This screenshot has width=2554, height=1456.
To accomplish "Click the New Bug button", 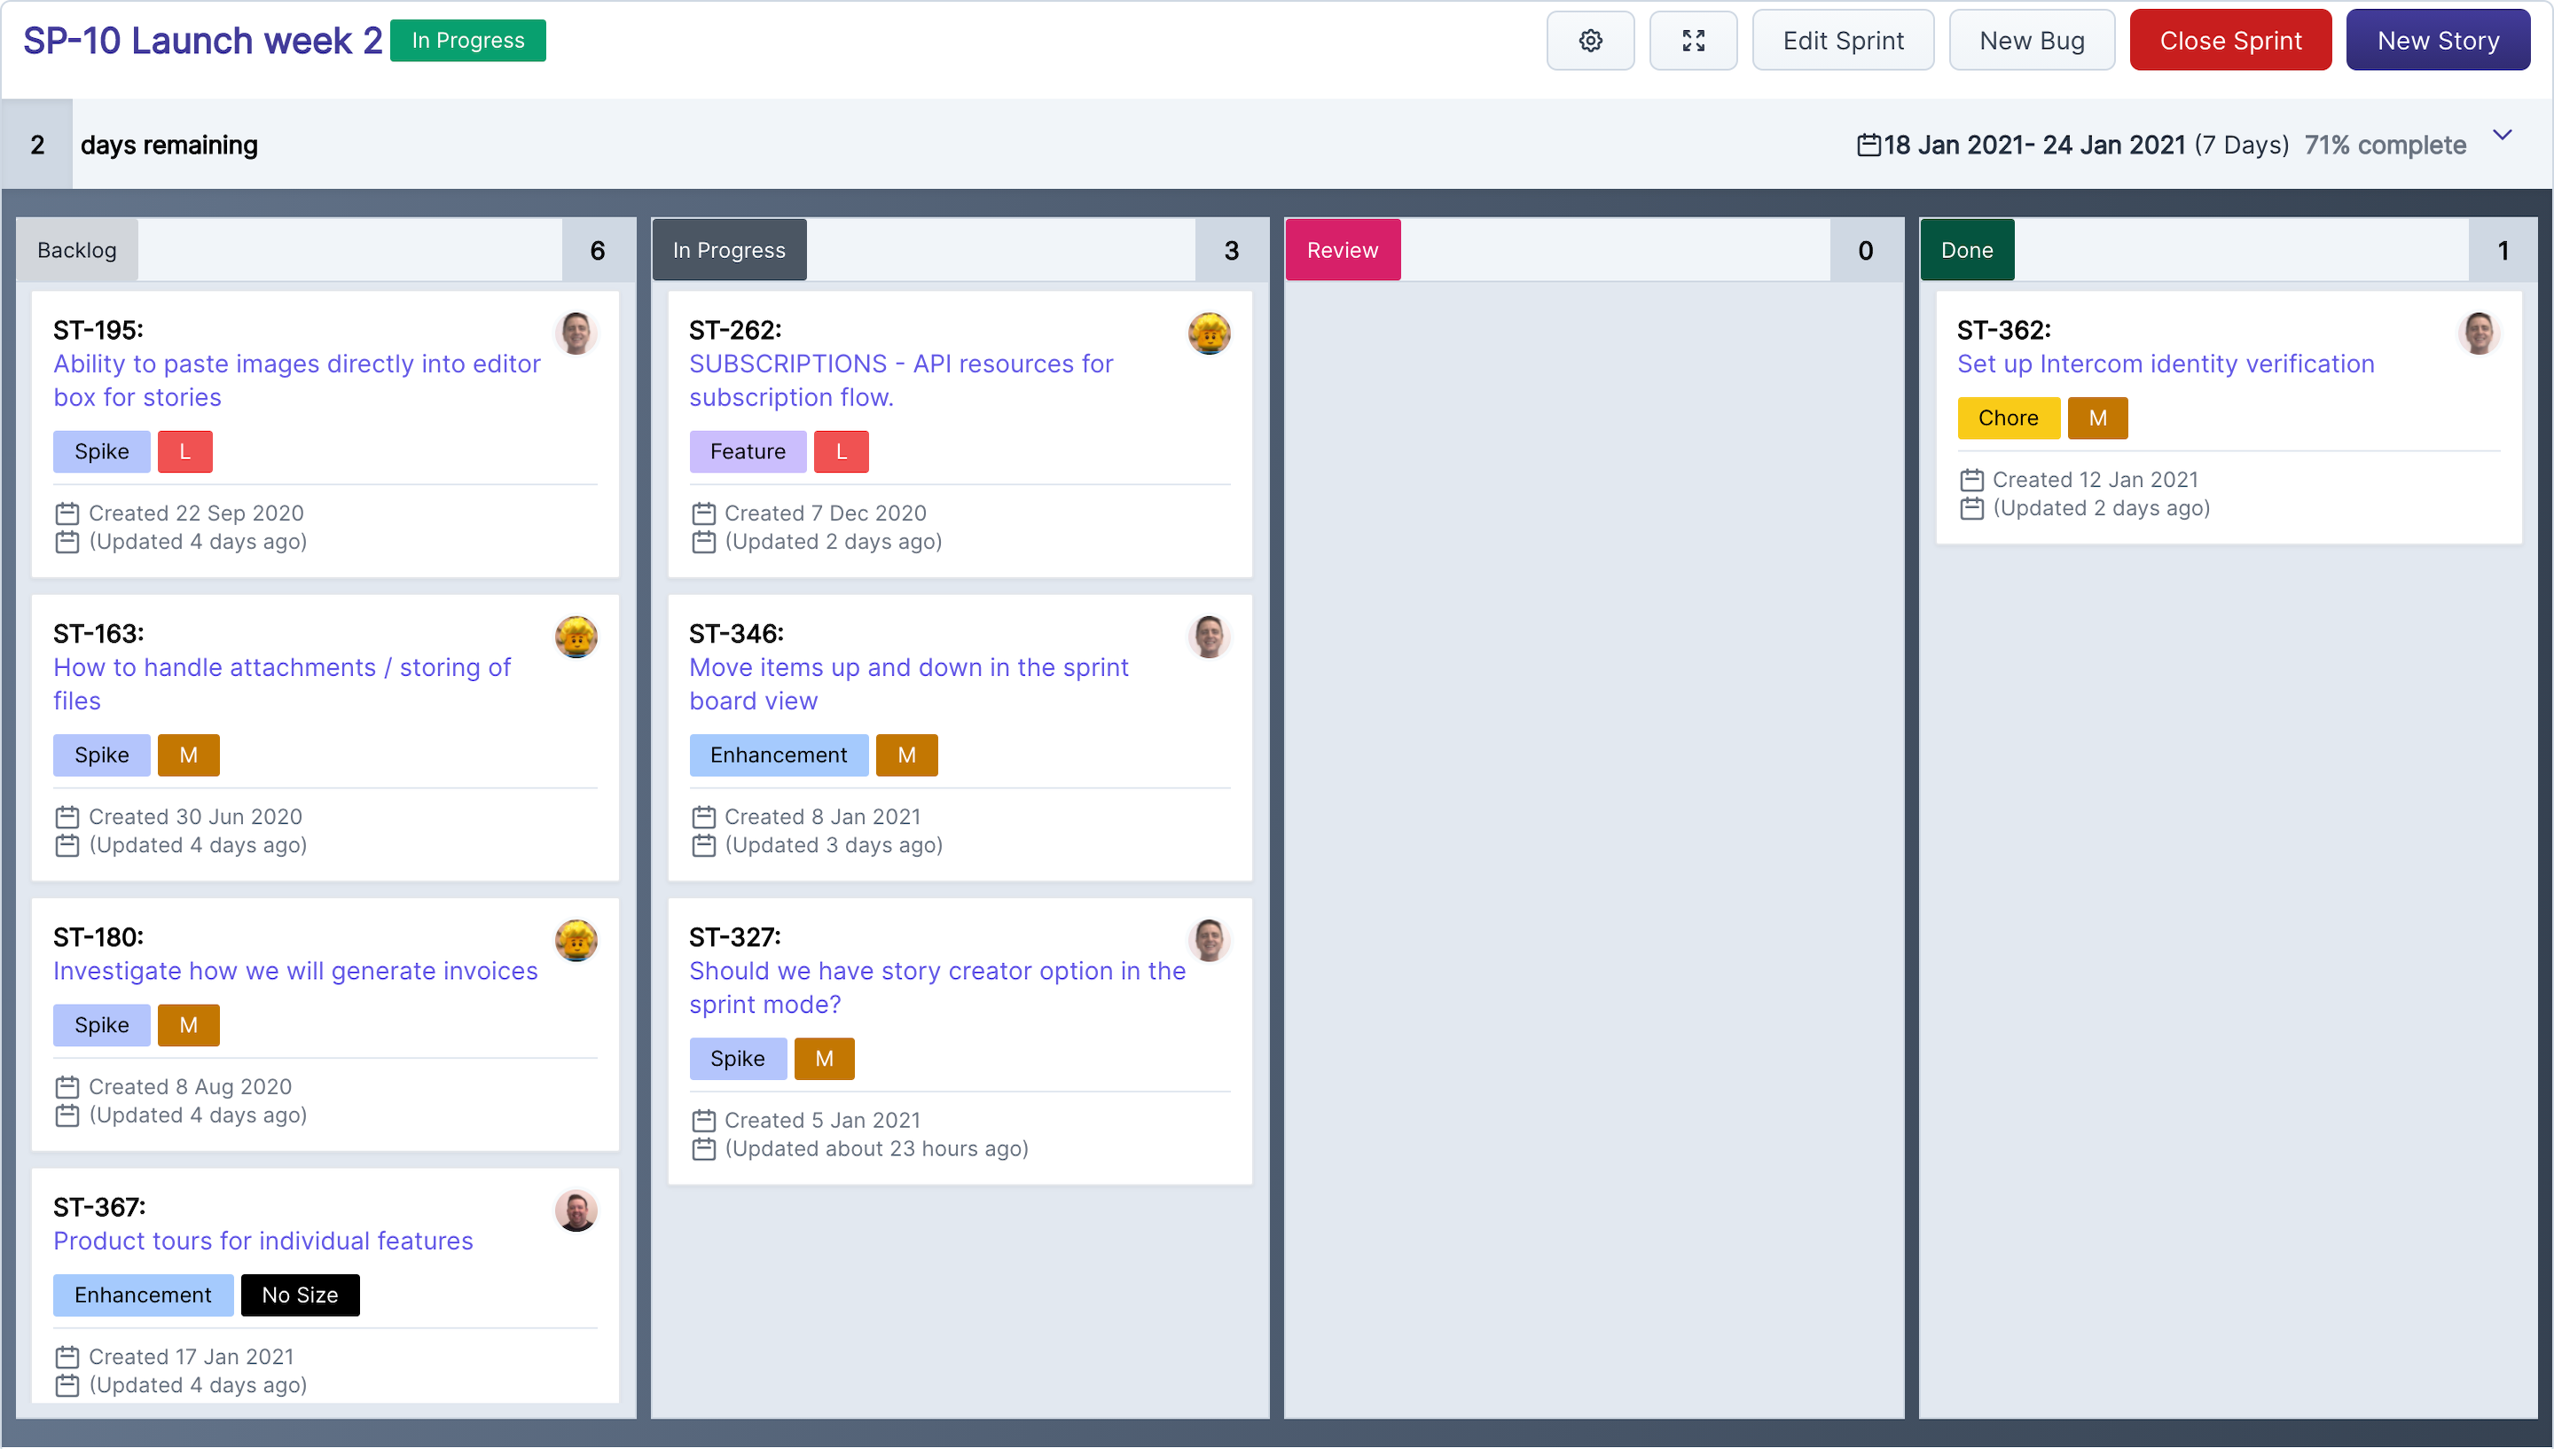I will [2031, 41].
